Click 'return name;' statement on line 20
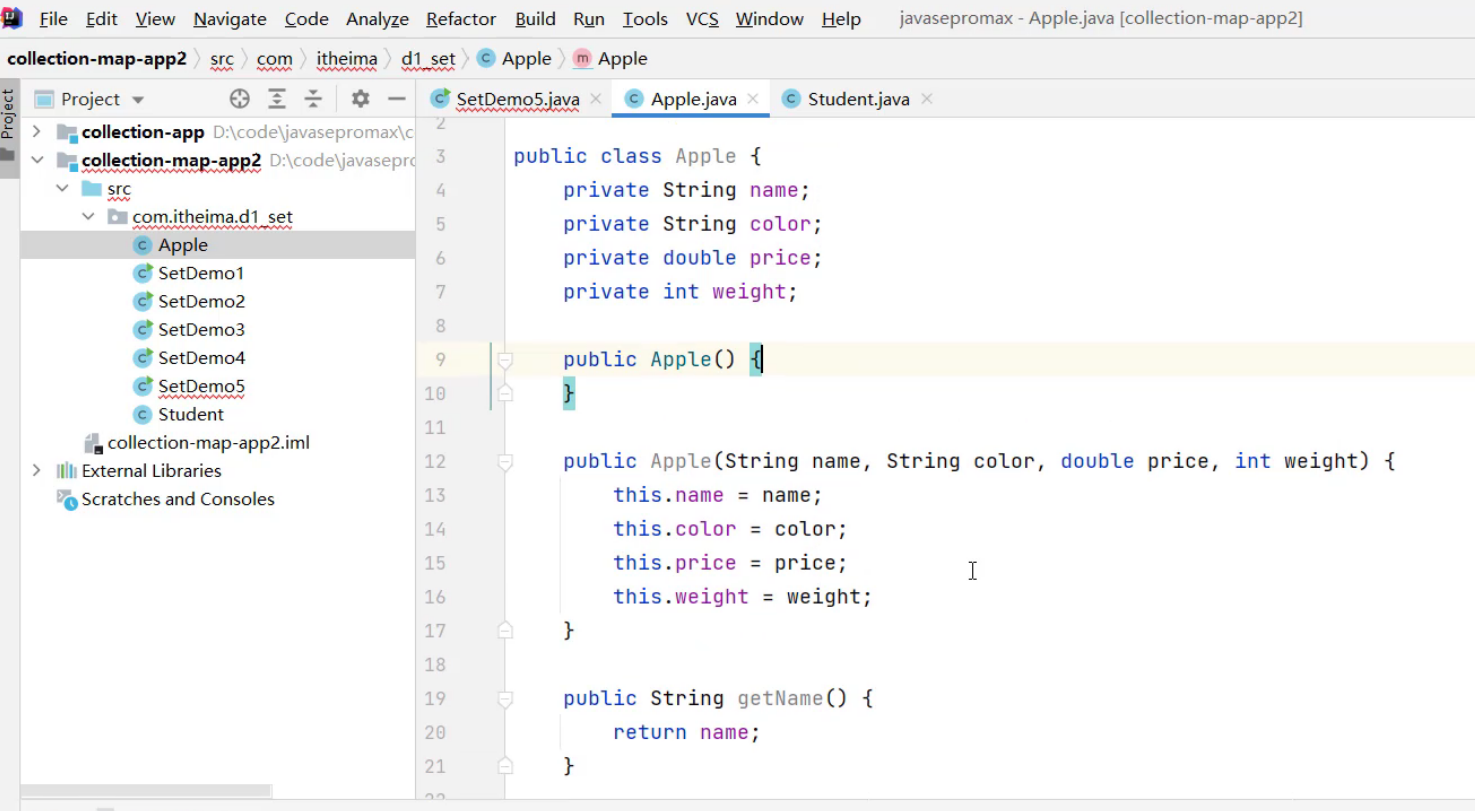1475x811 pixels. click(x=686, y=732)
